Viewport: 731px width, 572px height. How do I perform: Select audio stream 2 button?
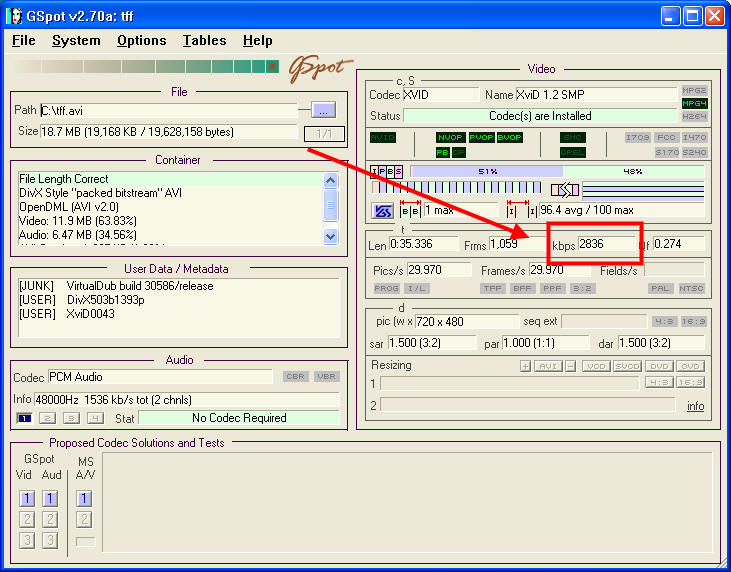click(x=47, y=418)
